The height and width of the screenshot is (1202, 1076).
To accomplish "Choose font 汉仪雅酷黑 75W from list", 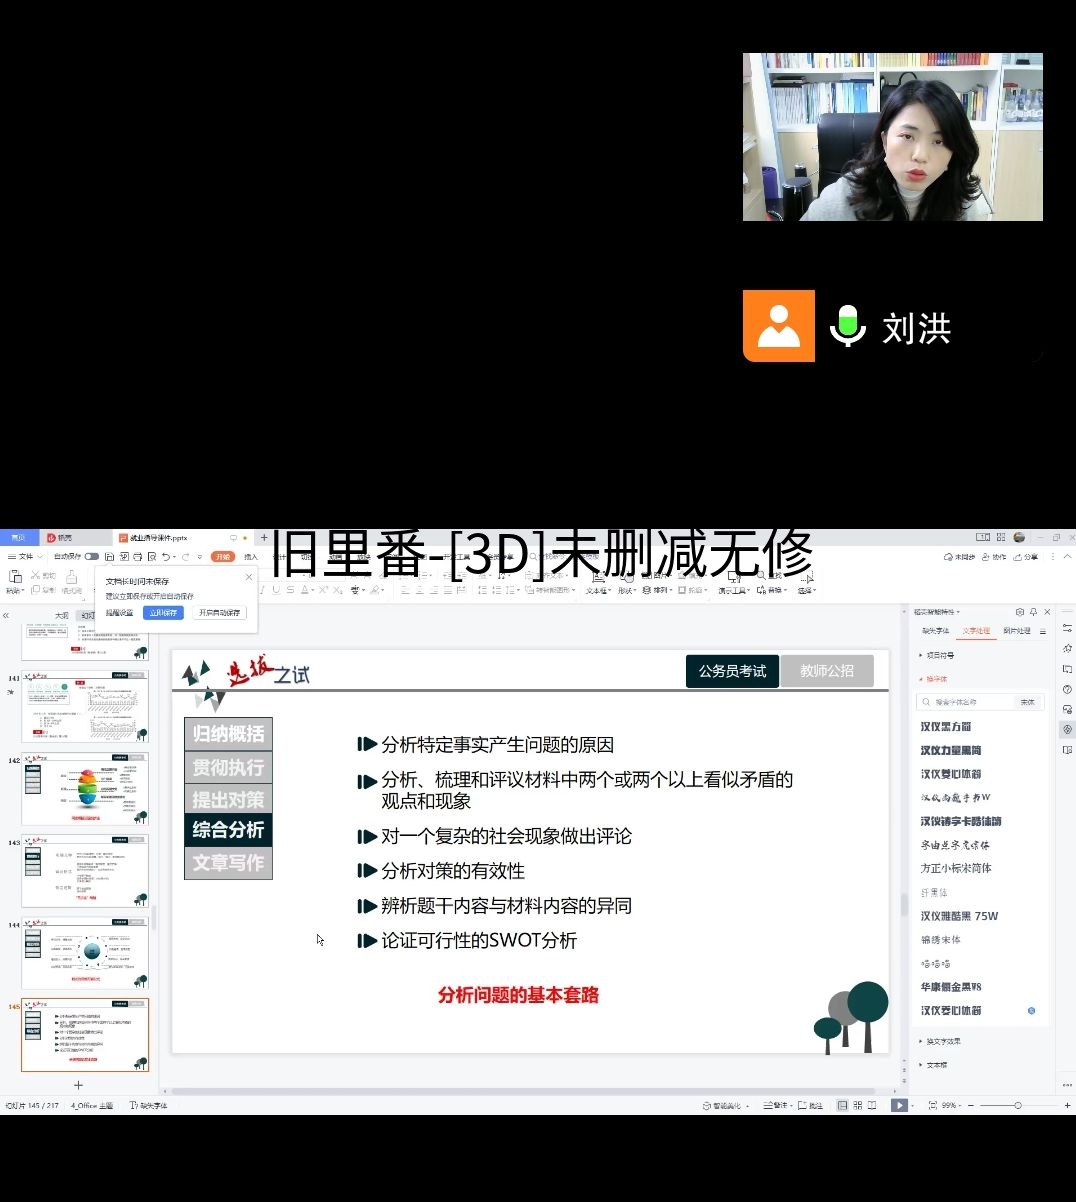I will (959, 916).
